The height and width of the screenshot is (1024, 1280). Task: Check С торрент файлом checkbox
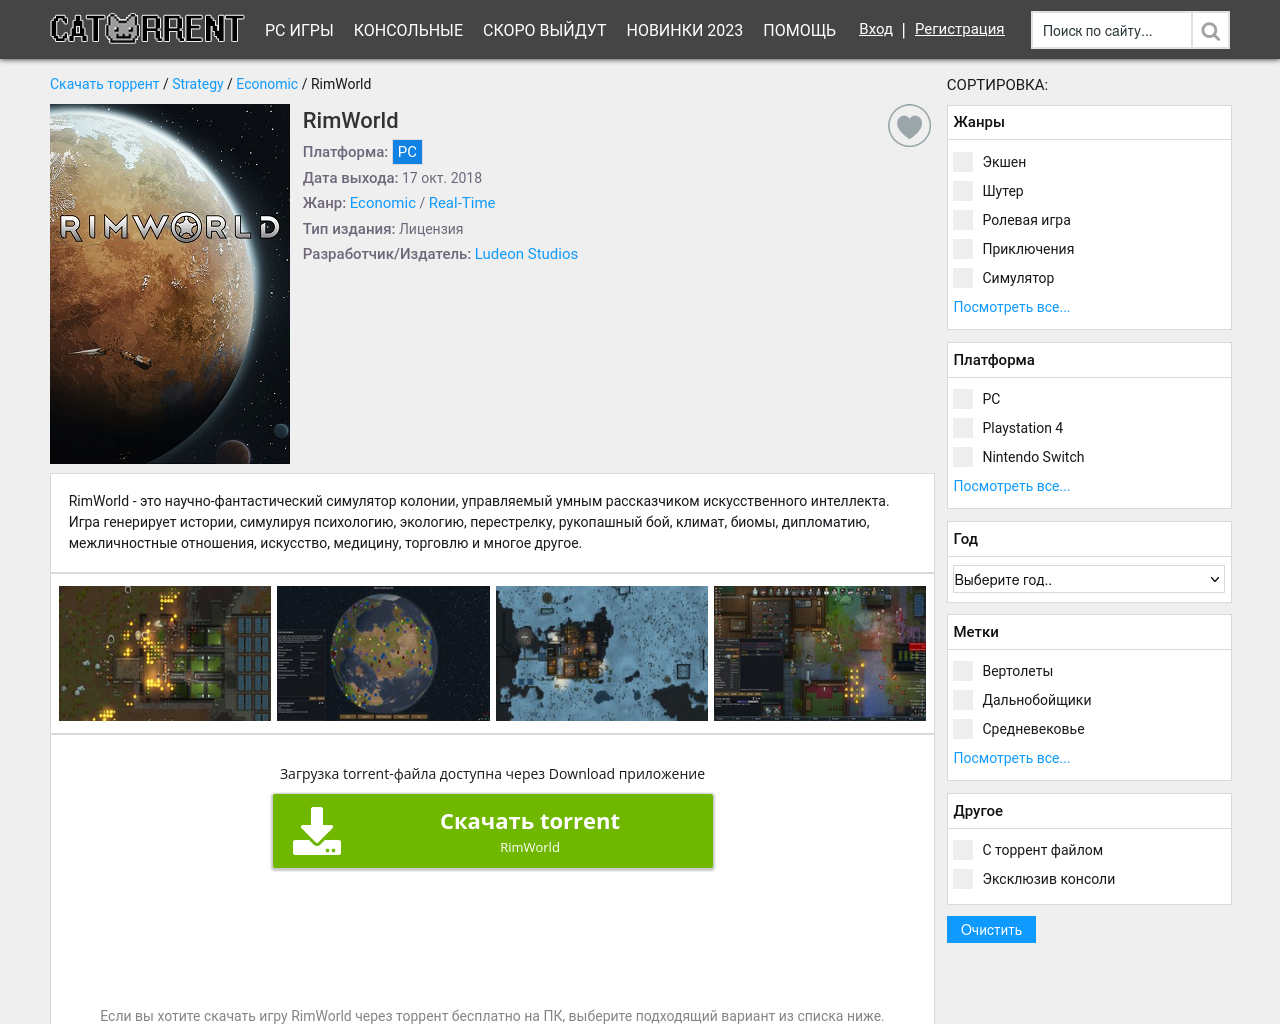(963, 850)
